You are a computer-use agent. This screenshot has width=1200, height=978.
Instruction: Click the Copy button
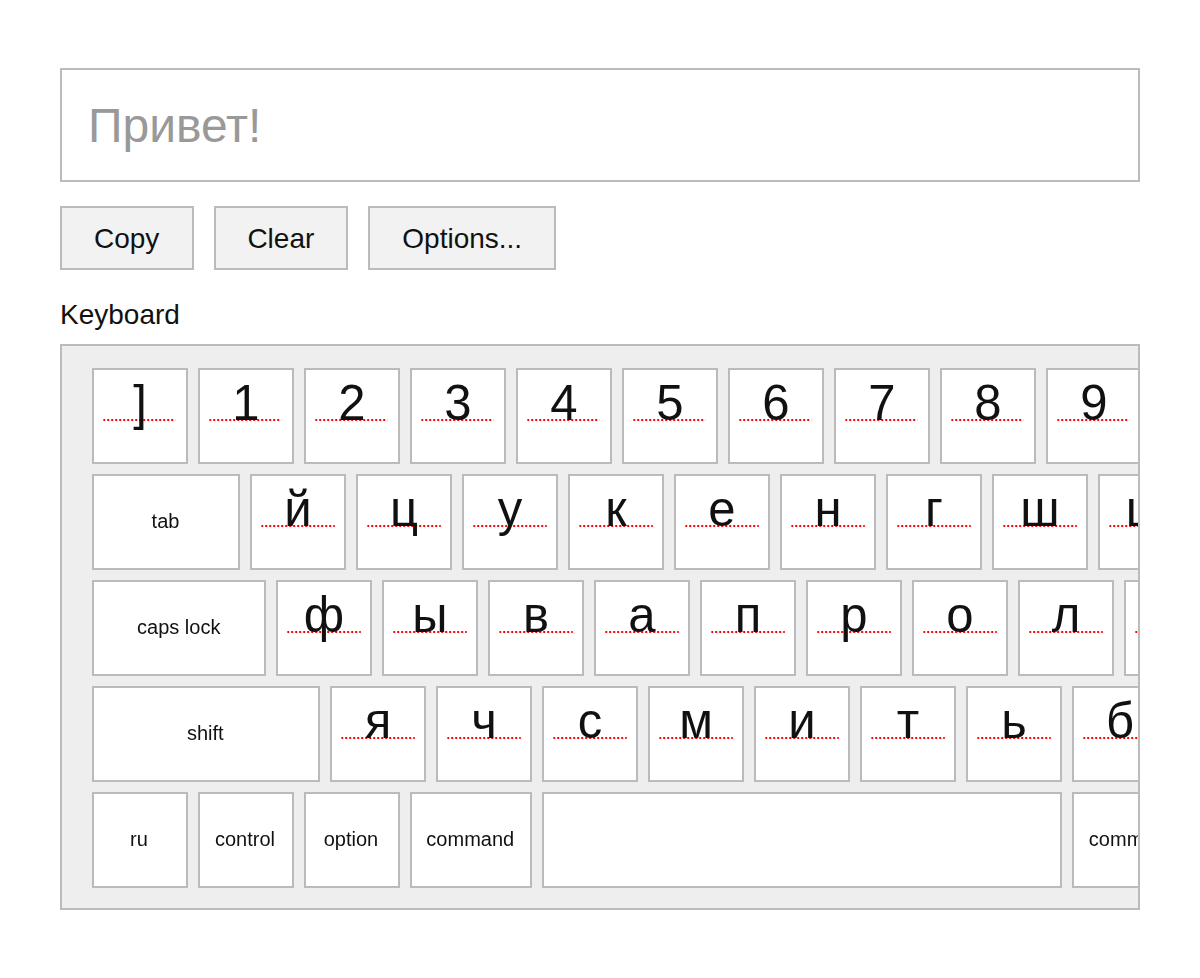tap(127, 238)
